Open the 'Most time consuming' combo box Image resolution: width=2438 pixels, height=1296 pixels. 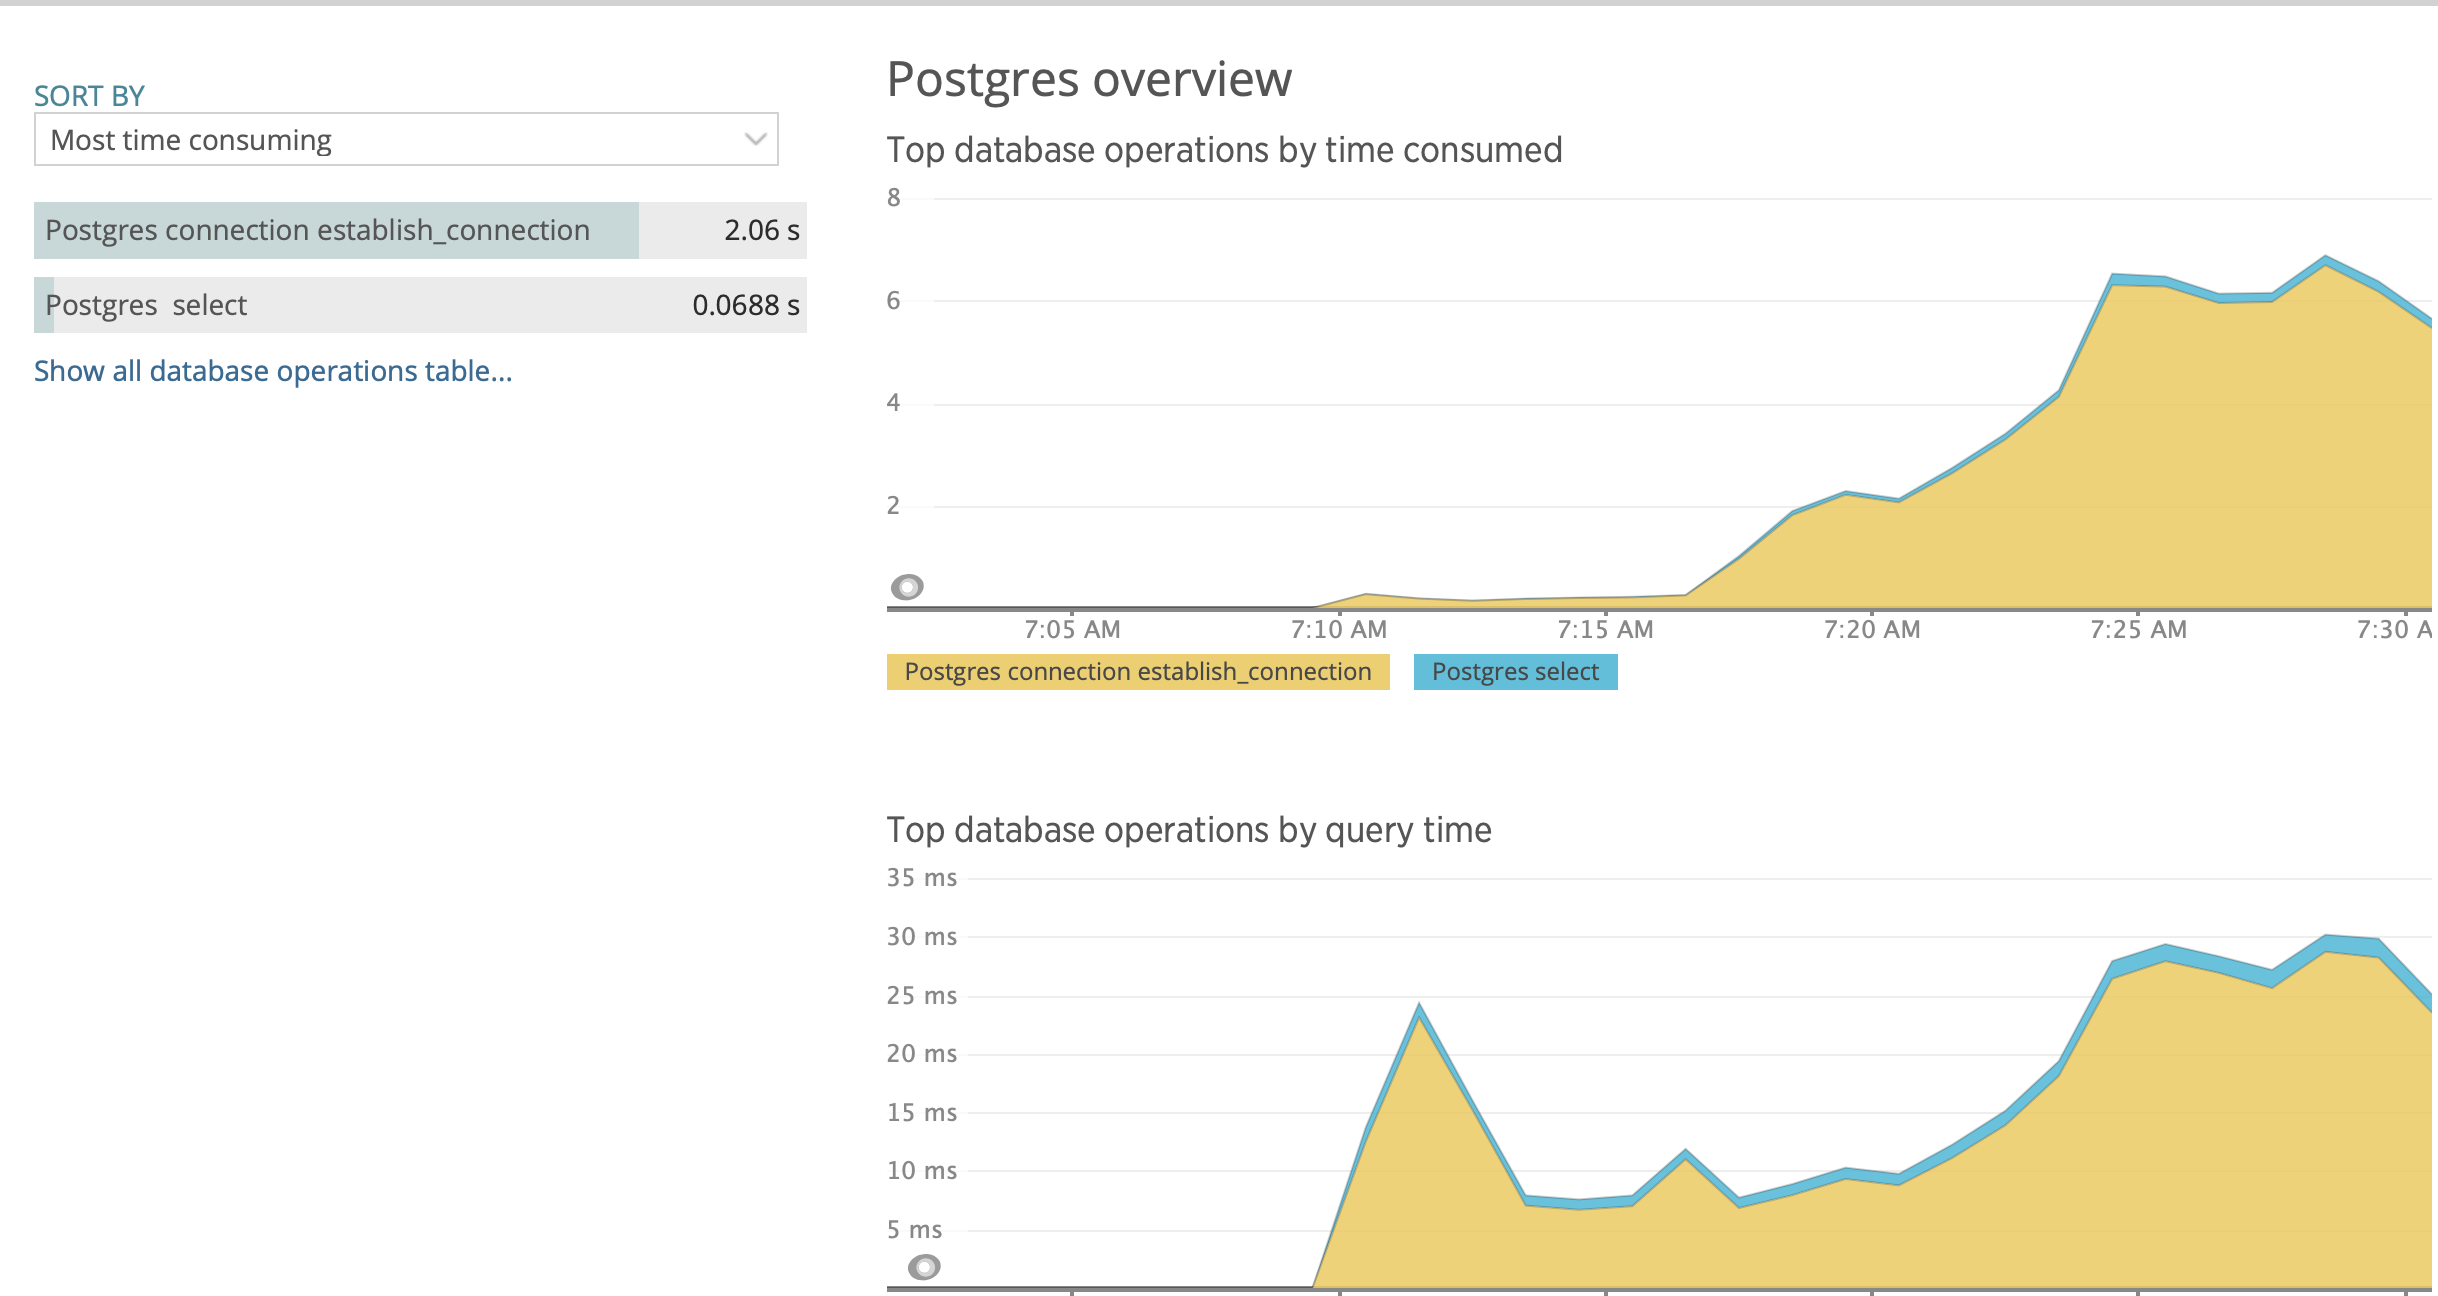(405, 140)
